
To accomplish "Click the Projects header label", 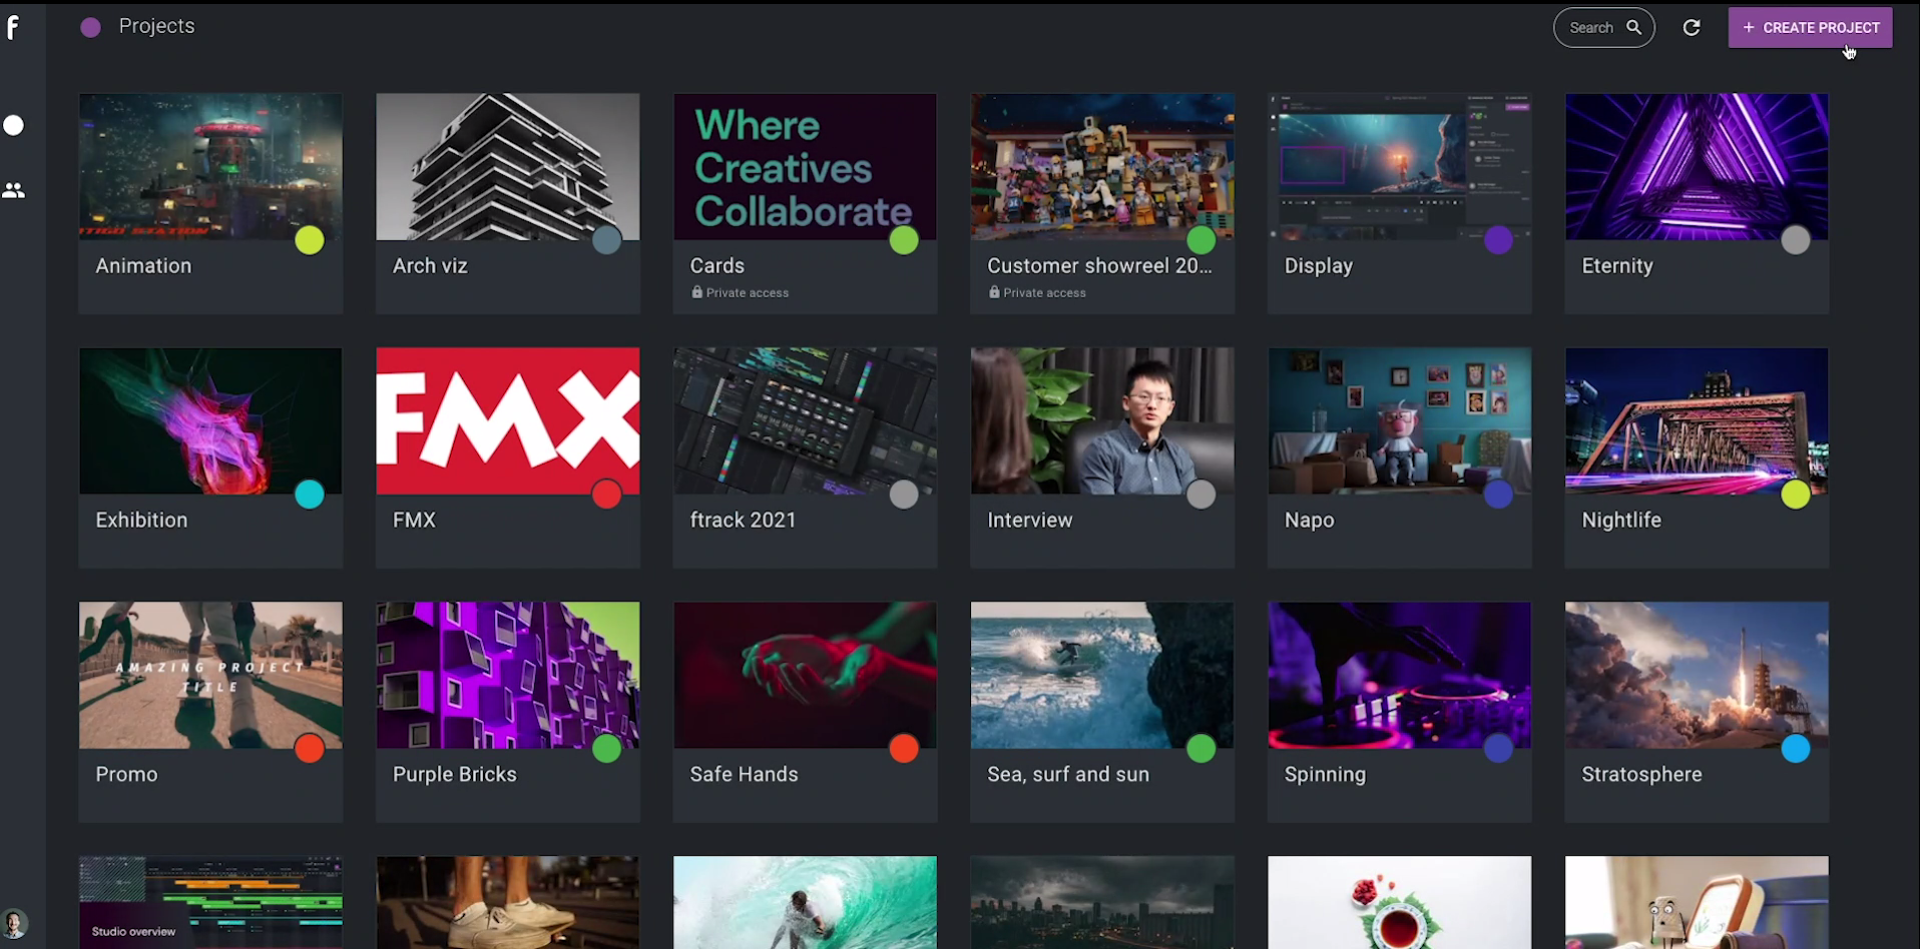I will coord(157,26).
